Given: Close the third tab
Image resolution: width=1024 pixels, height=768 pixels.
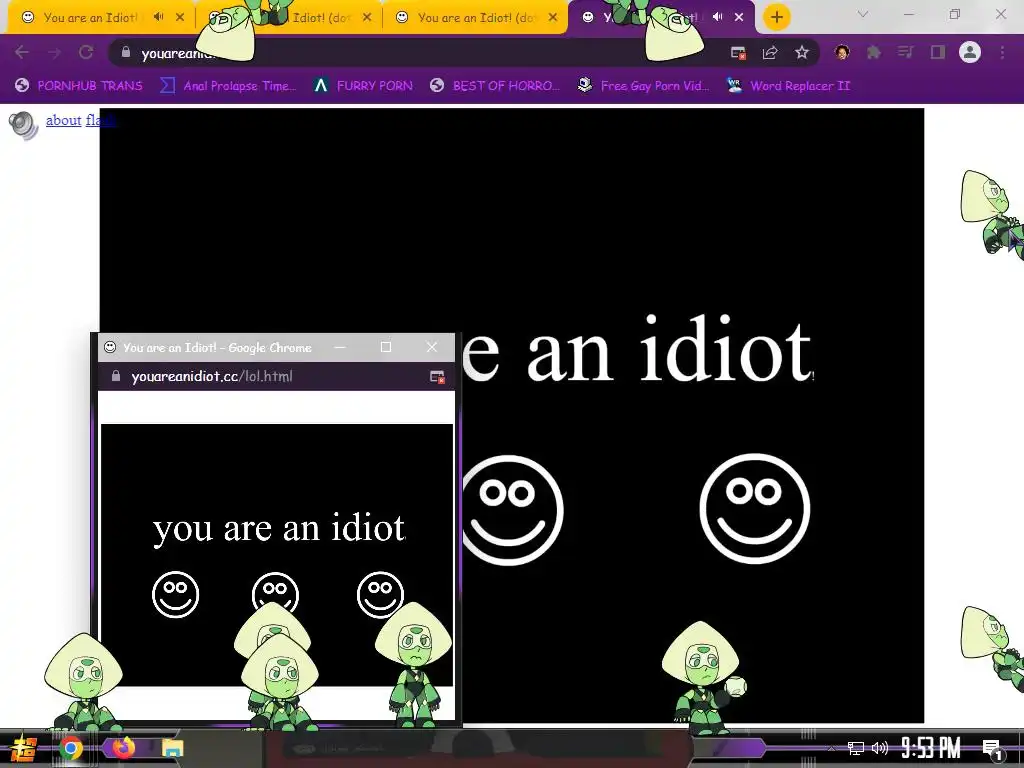Looking at the screenshot, I should coord(553,17).
